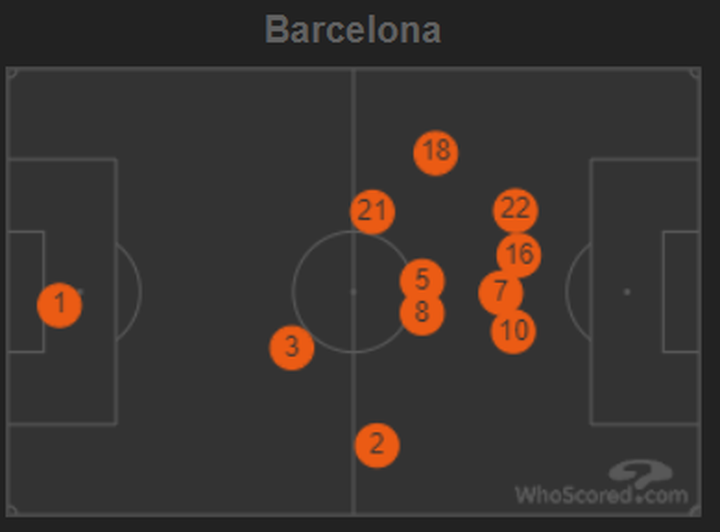Open the WhoScored.com watermark logo
Screen dimensions: 720x532
[602, 484]
